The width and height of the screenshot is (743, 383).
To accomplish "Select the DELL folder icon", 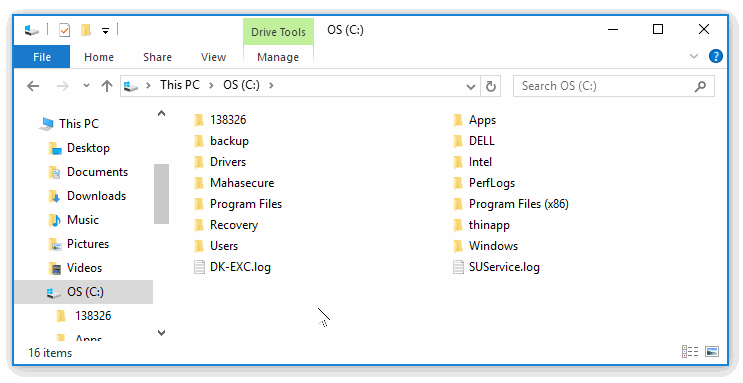I will 458,141.
